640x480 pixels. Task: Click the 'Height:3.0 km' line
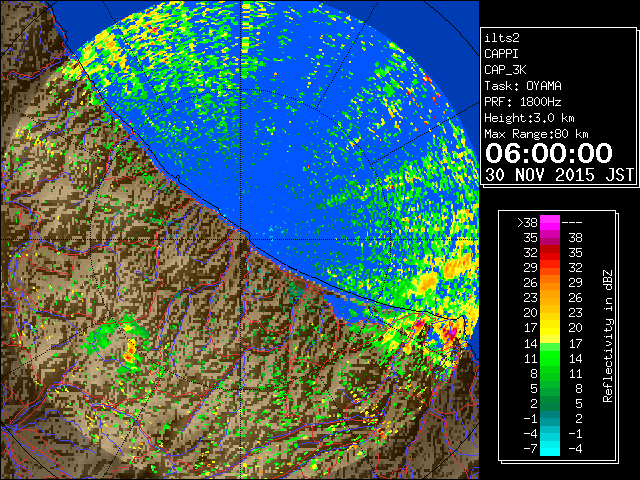coord(529,118)
